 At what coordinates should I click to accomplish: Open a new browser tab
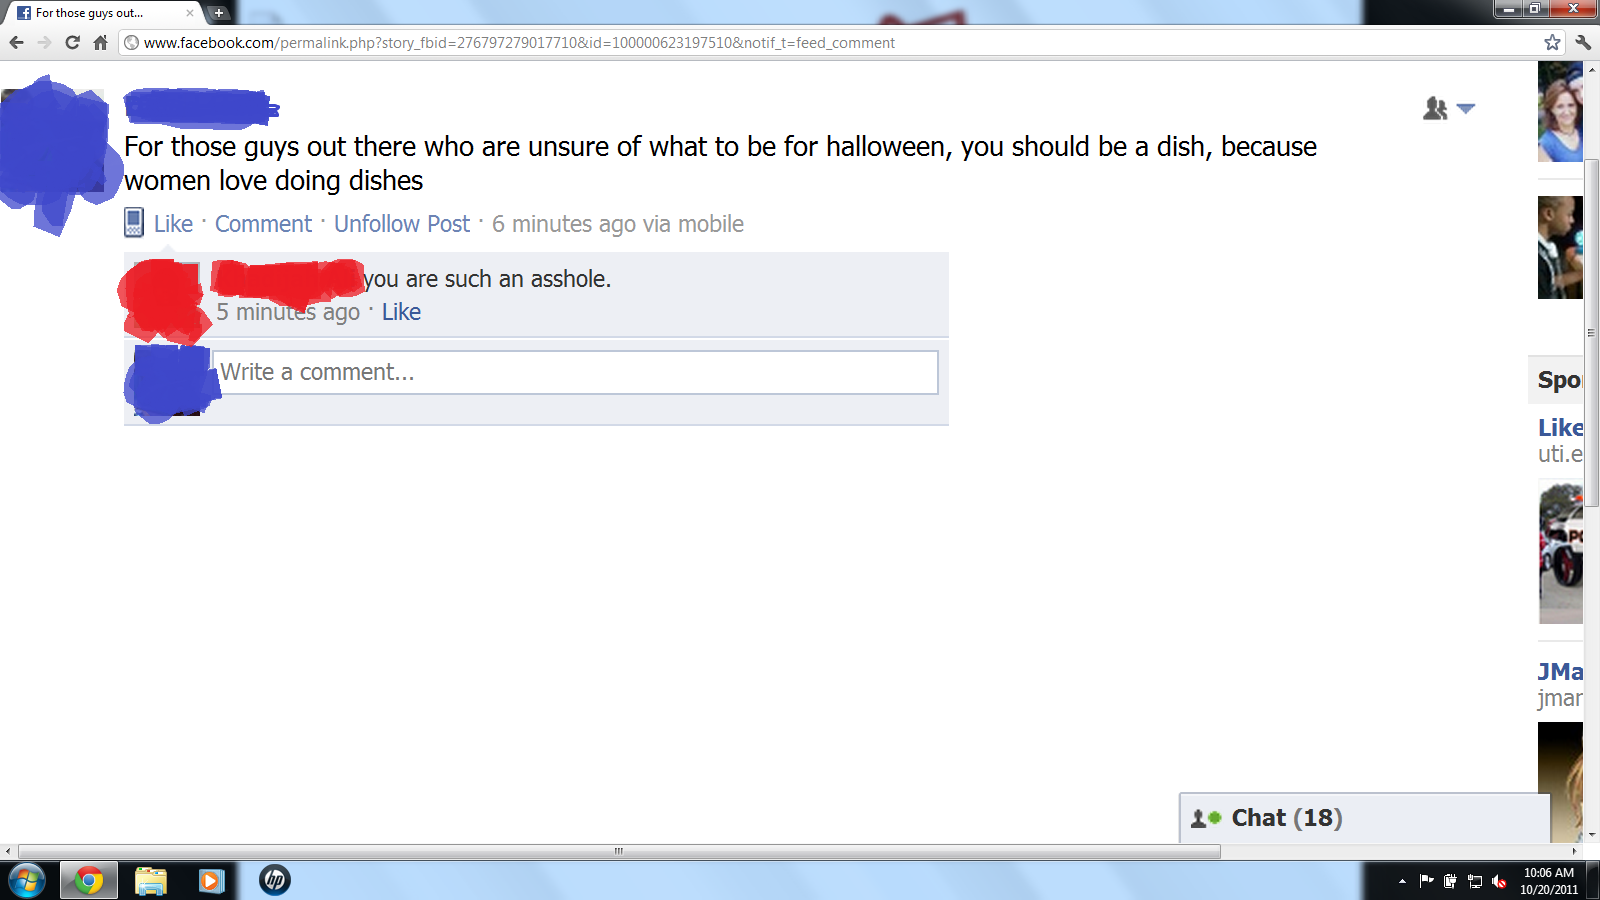coord(219,13)
